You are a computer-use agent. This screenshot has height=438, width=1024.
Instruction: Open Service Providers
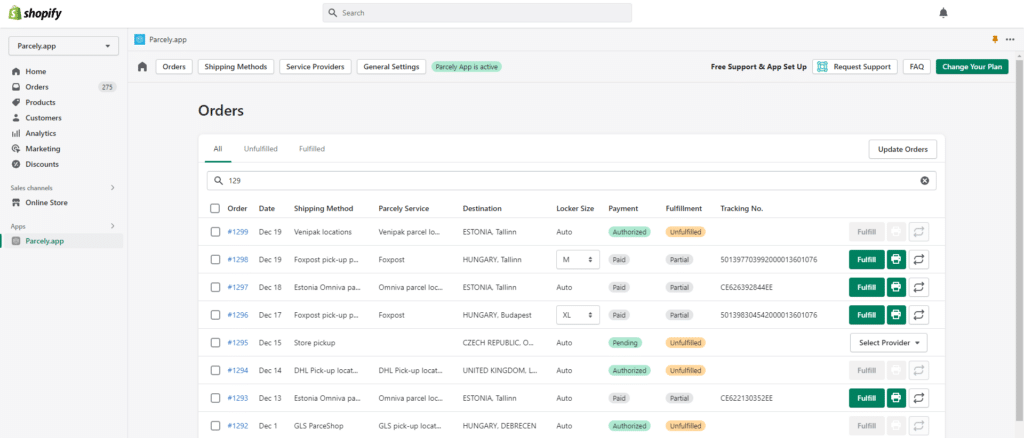click(x=315, y=67)
